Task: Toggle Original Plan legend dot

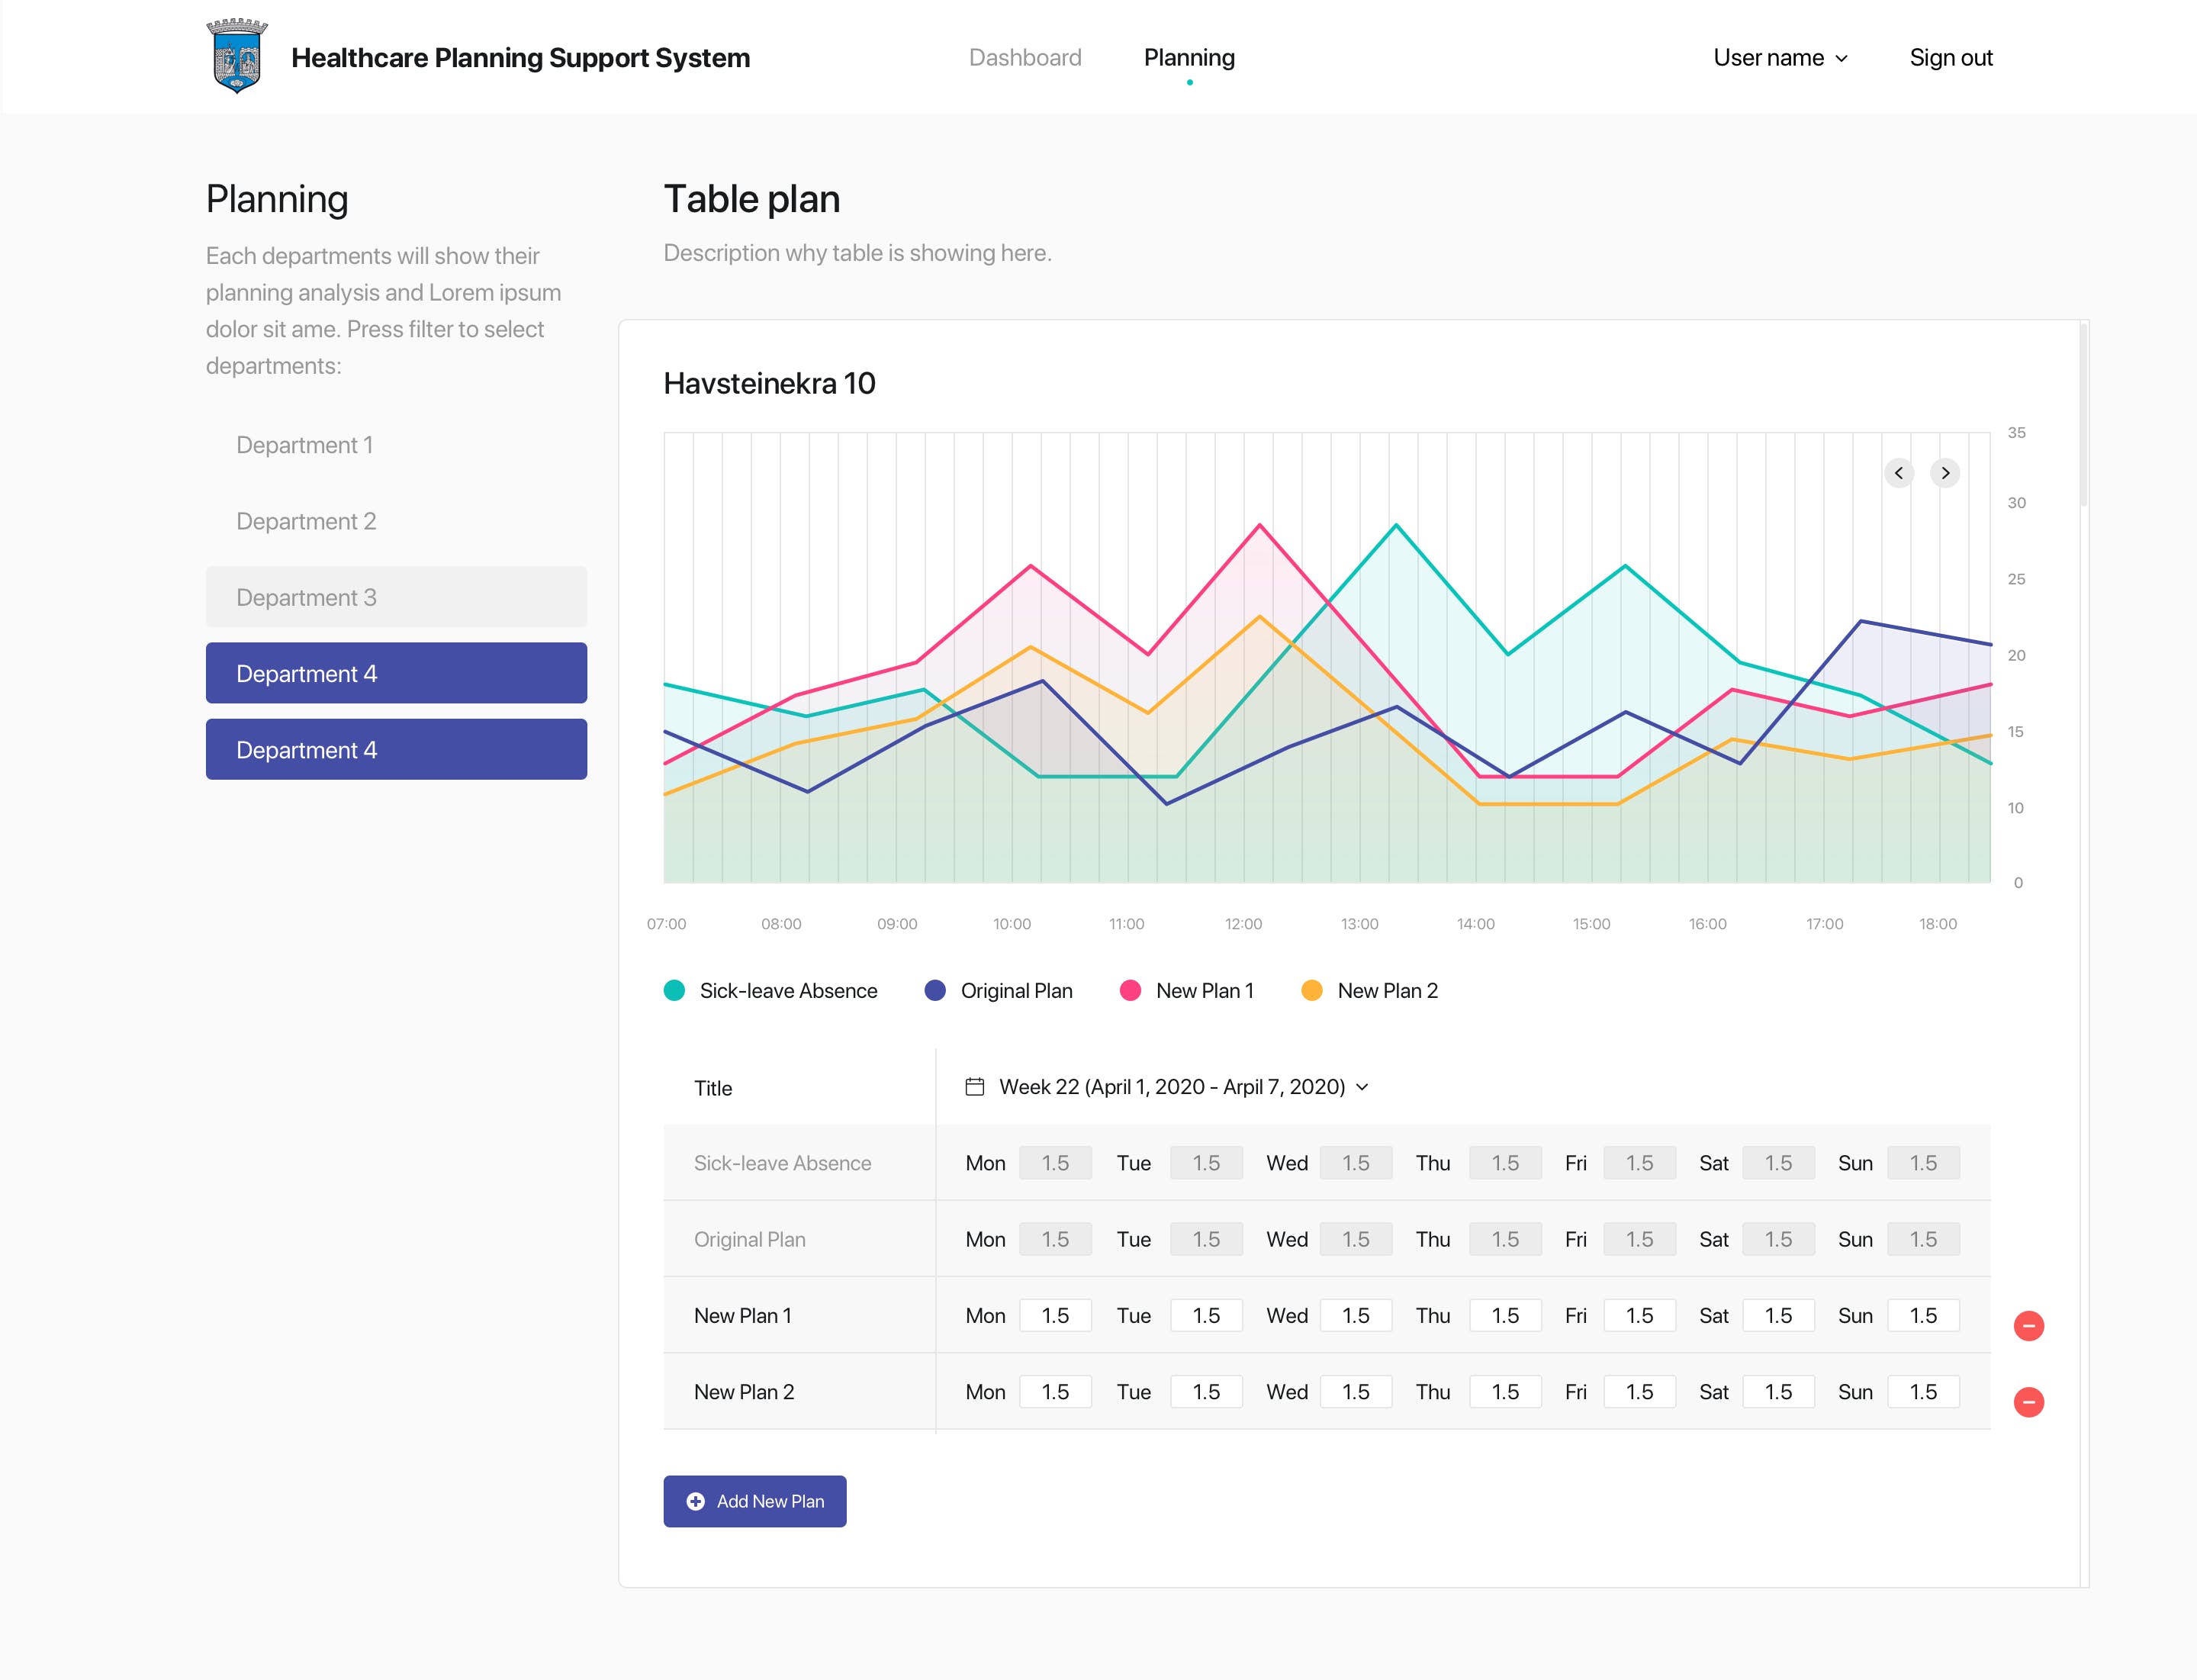Action: point(935,990)
